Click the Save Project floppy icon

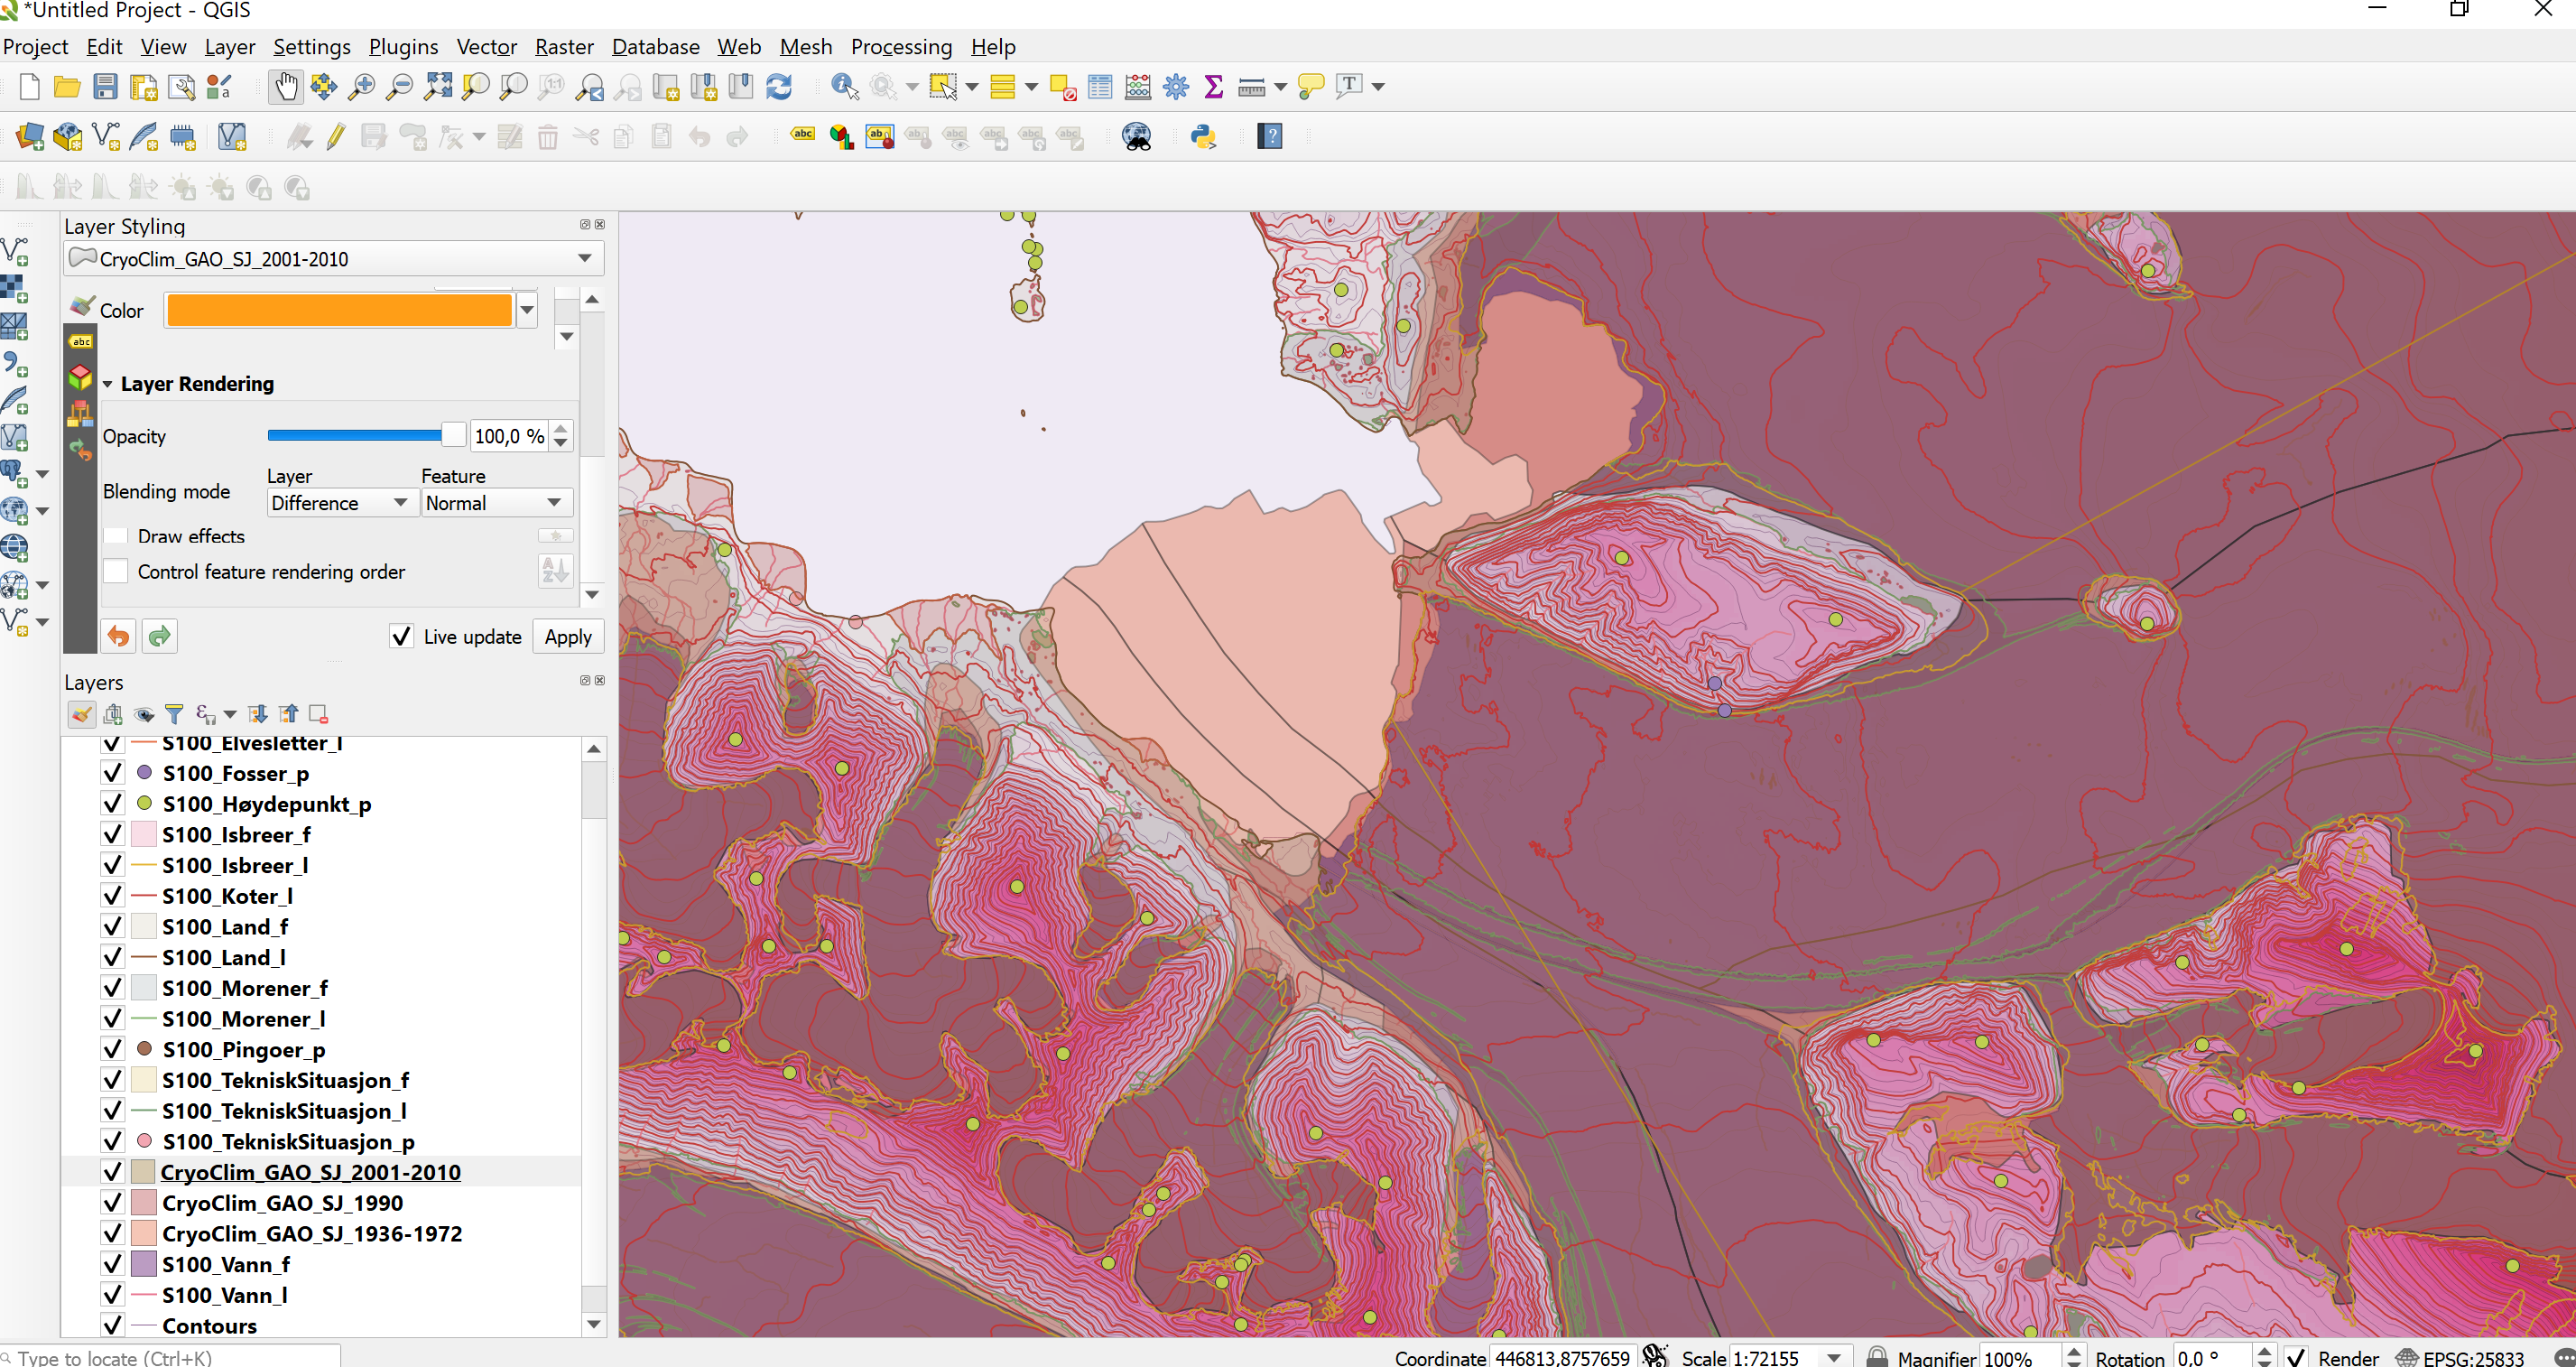click(105, 87)
